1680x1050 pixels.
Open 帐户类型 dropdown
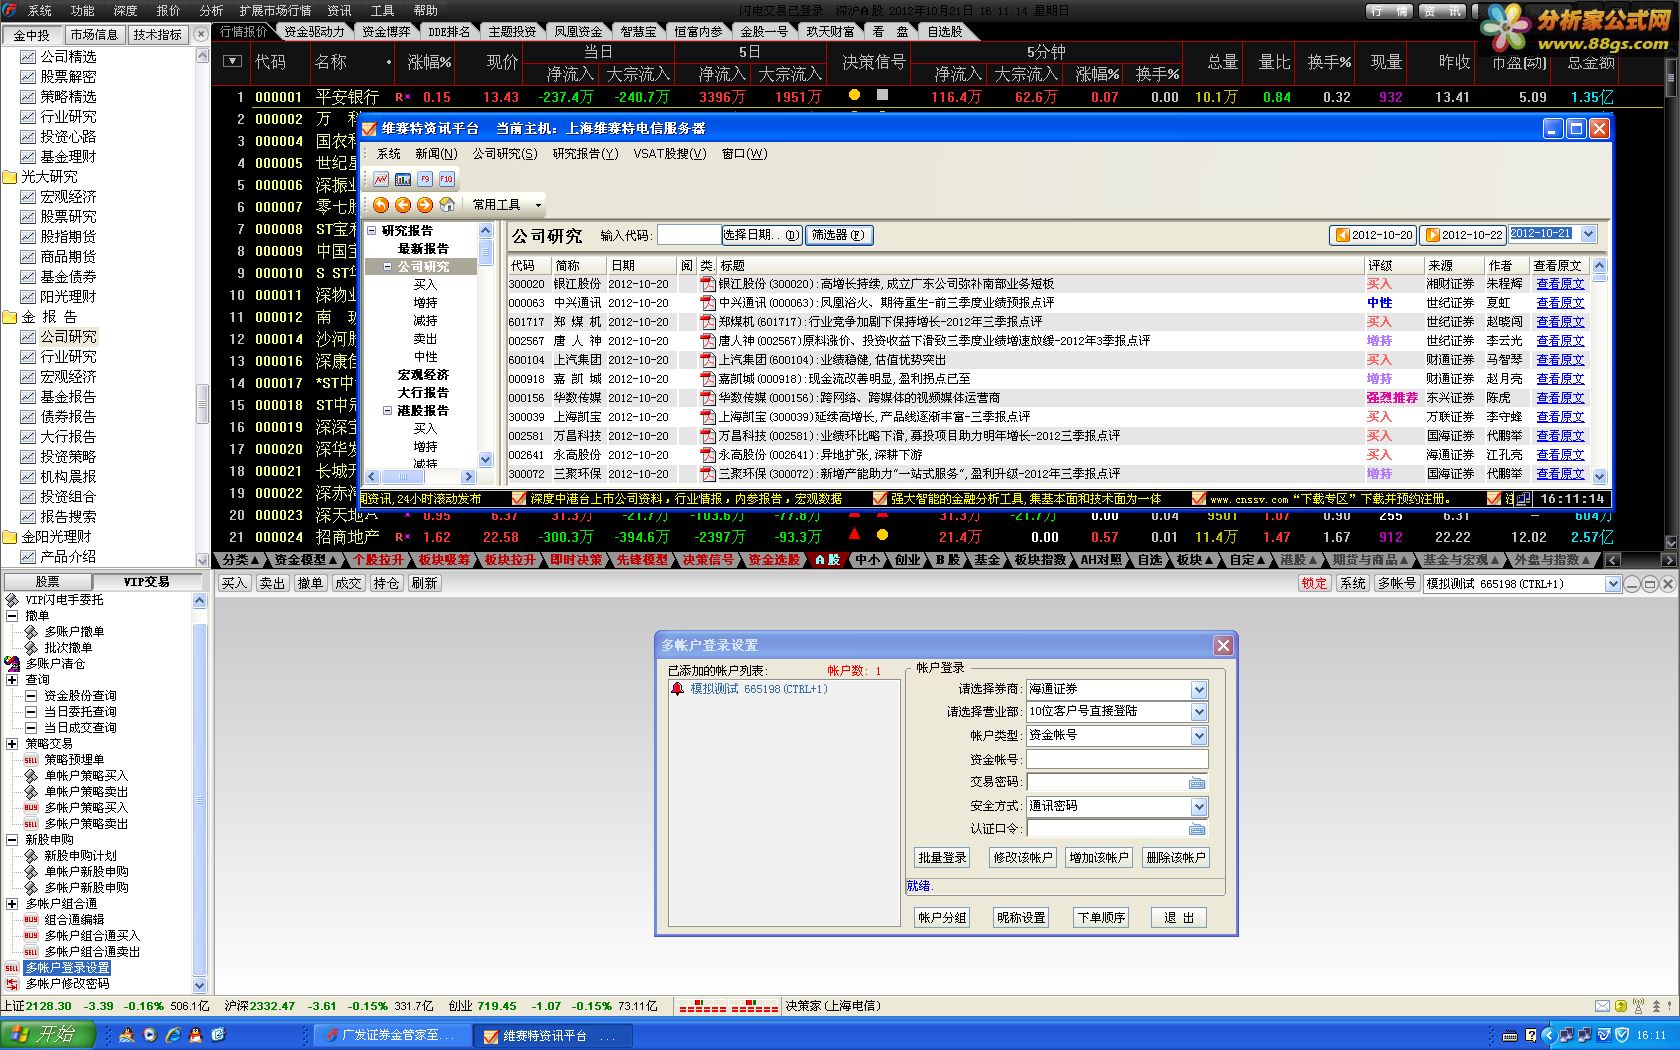(x=1199, y=735)
